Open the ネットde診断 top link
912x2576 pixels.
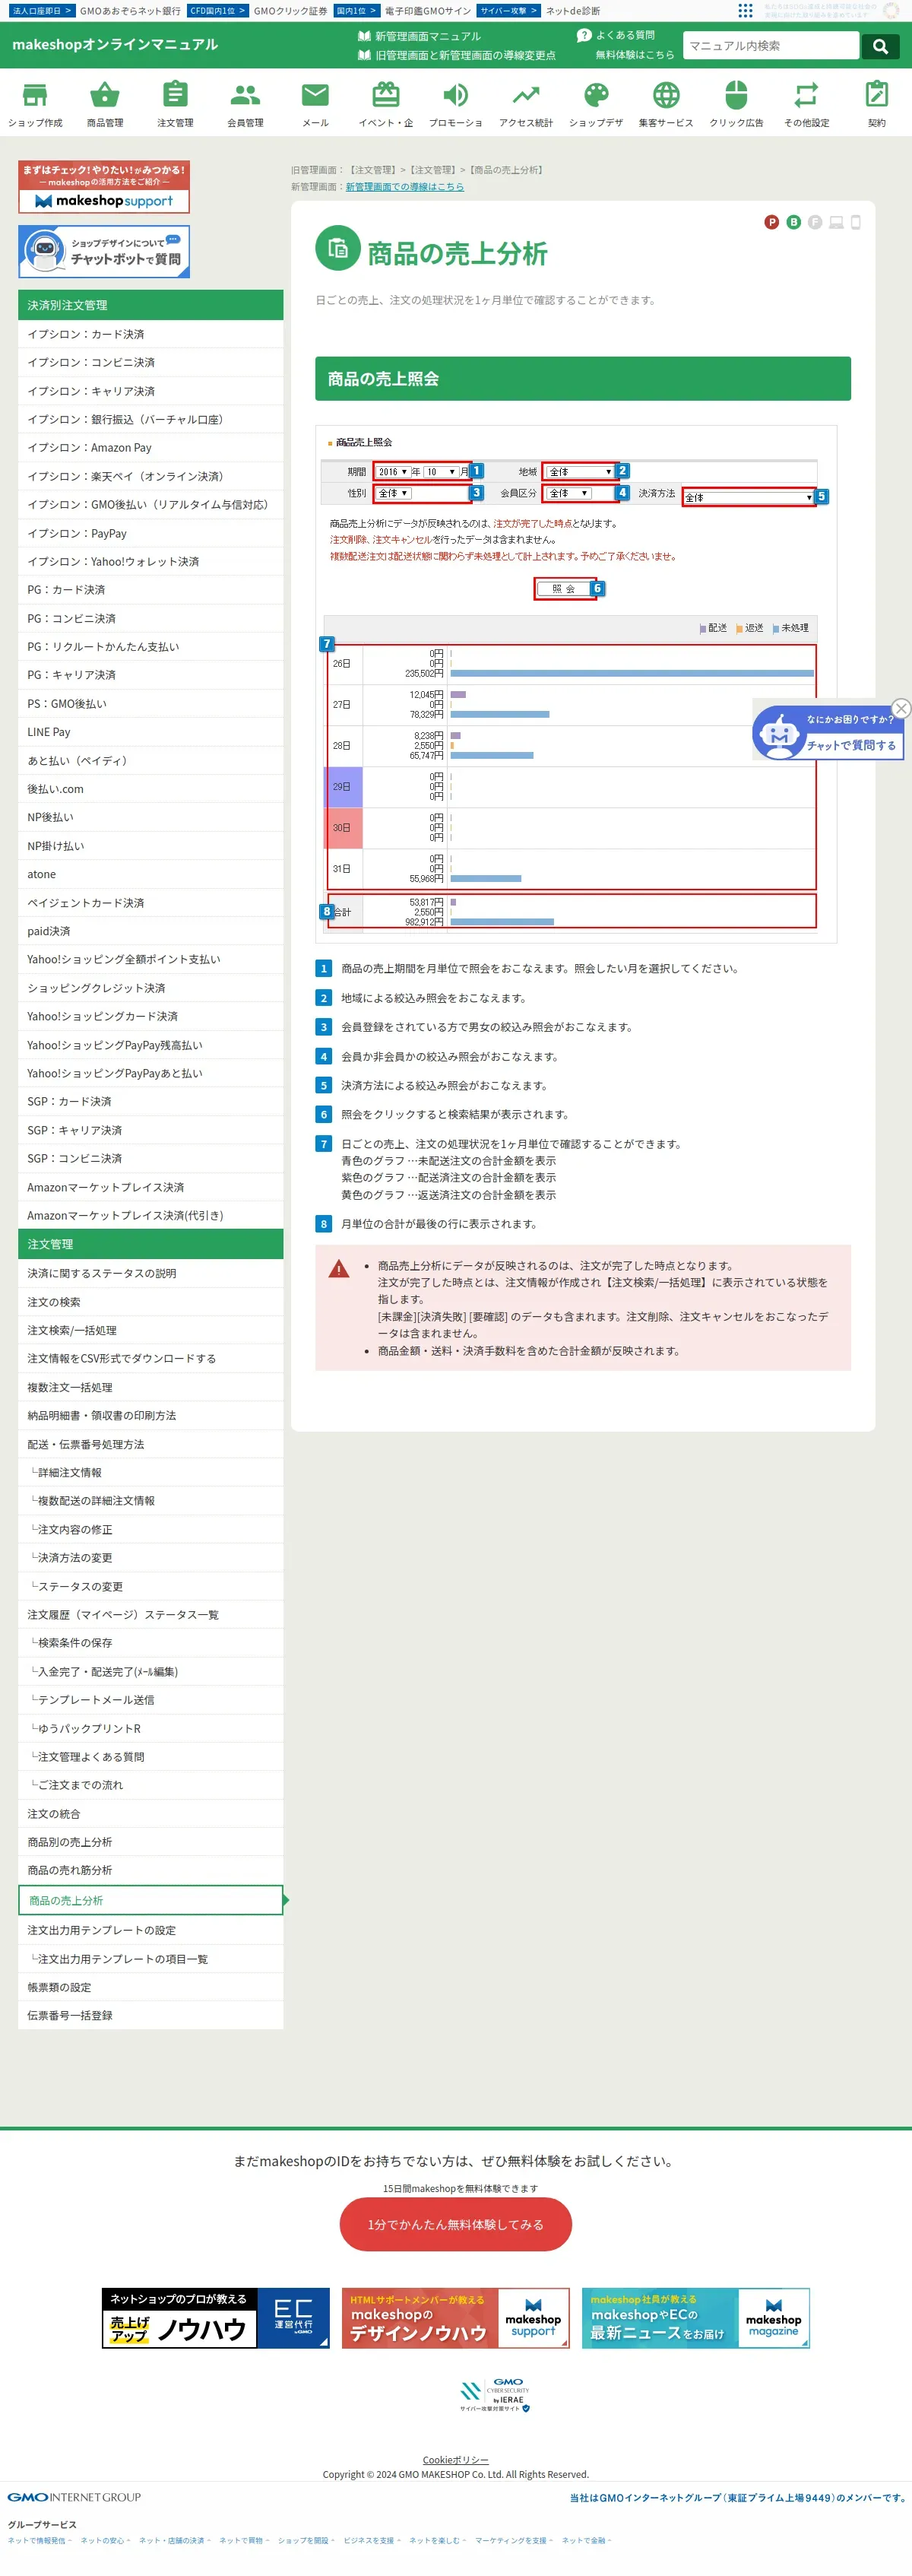573,11
